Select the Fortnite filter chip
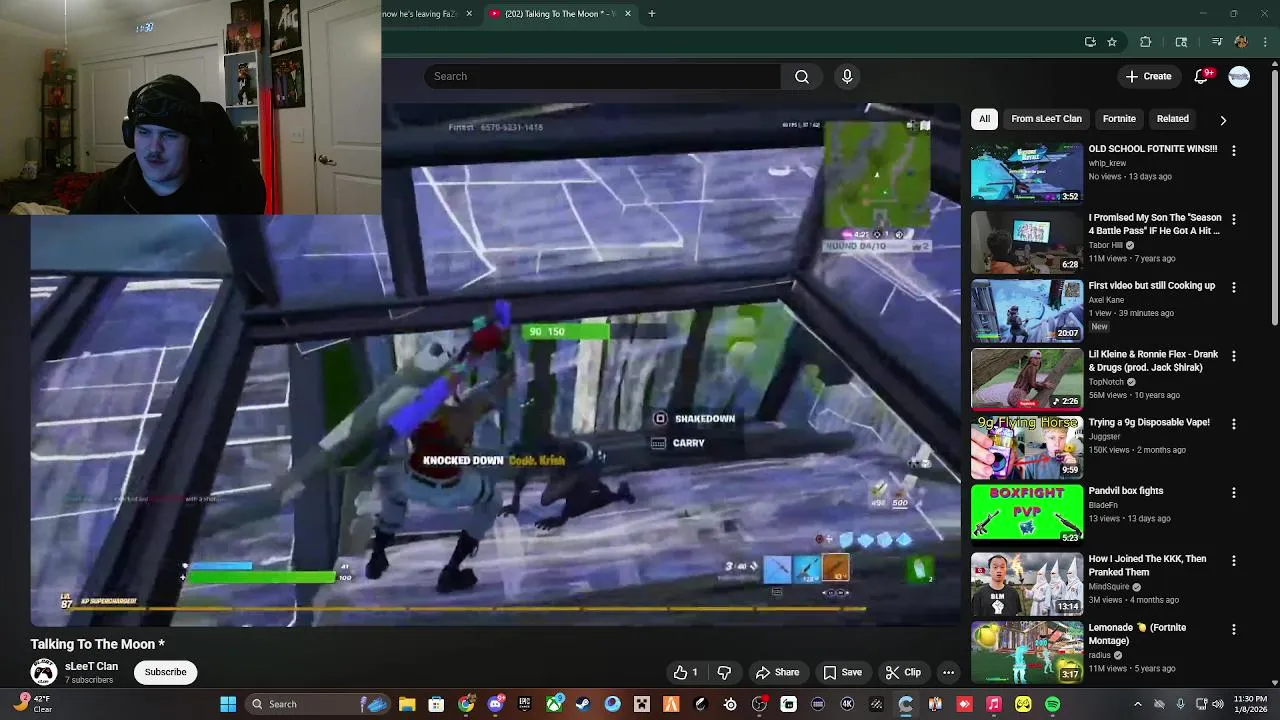 tap(1119, 119)
